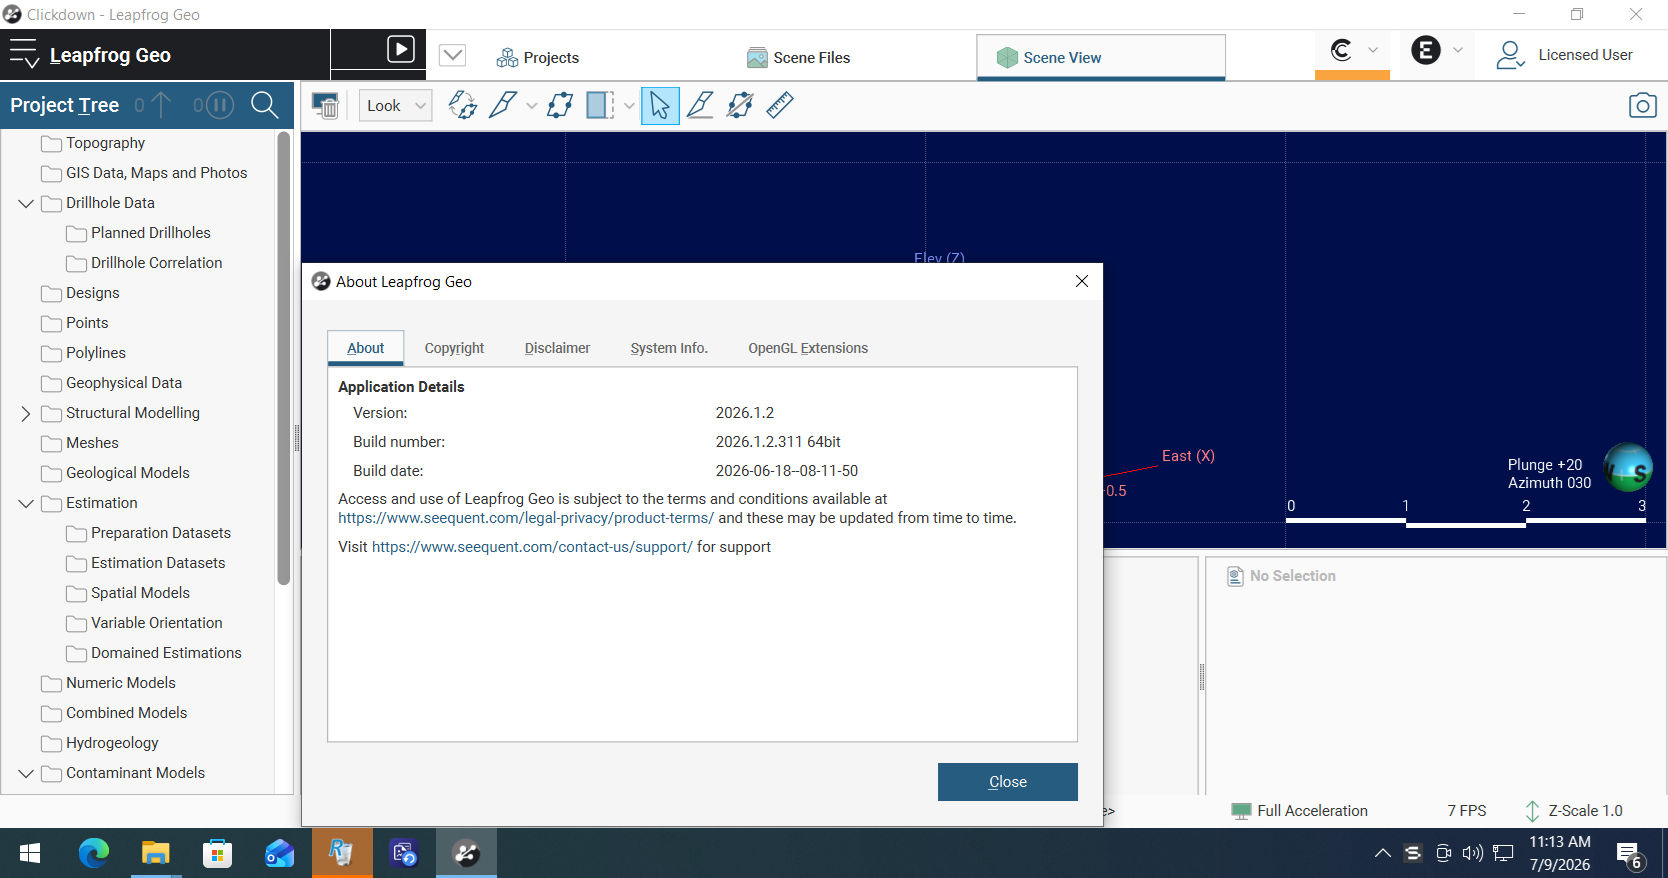Click the Close button in About dialog

pos(1007,782)
